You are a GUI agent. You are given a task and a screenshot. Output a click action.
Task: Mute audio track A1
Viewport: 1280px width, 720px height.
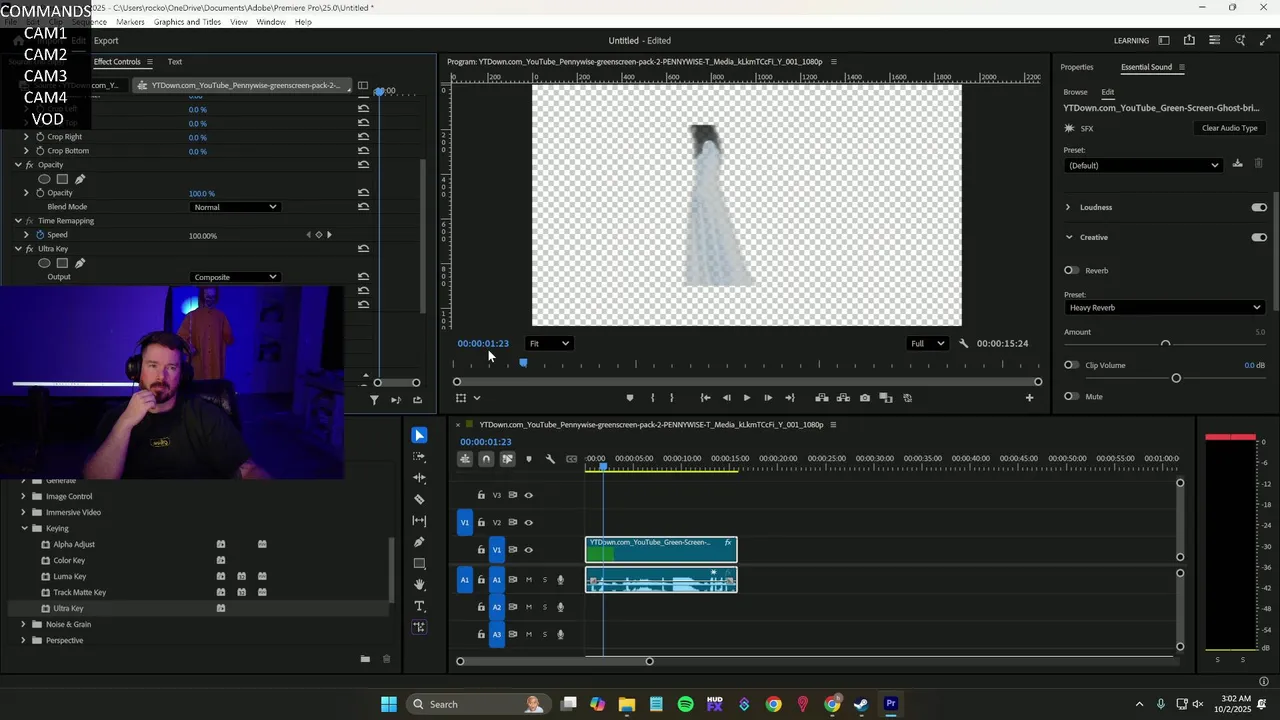click(529, 580)
